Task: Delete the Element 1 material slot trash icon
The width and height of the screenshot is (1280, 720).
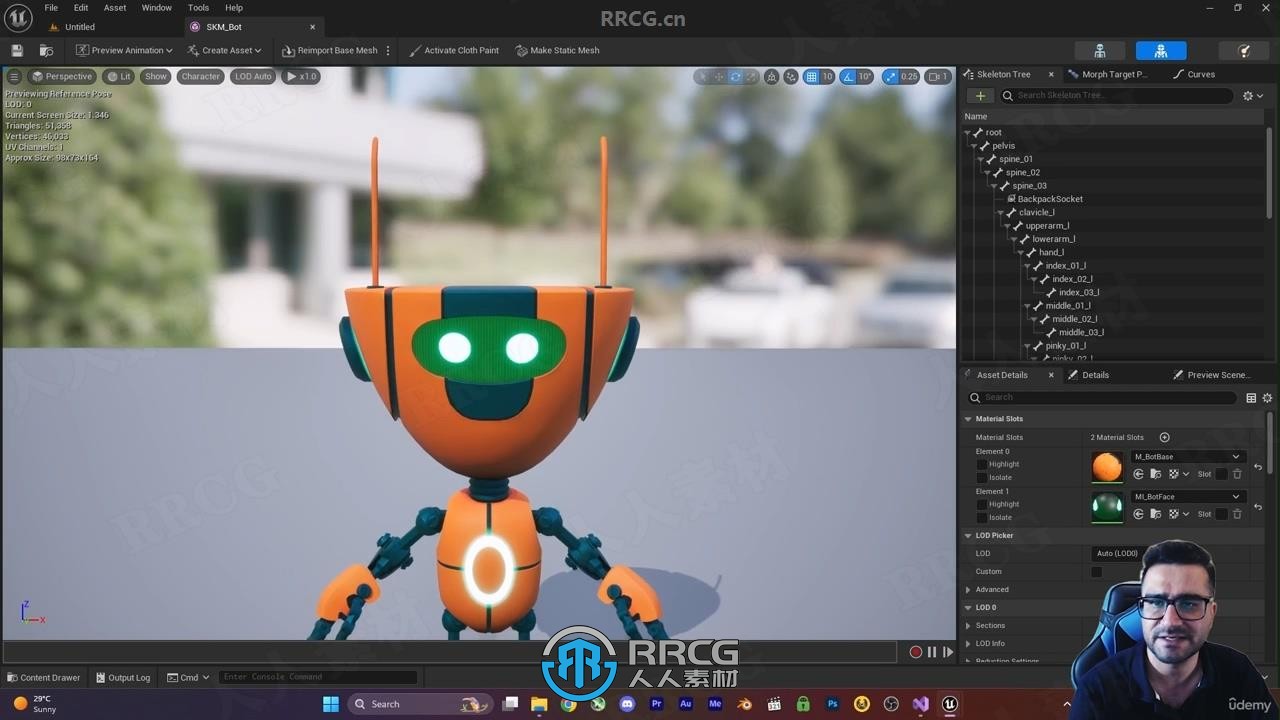Action: click(1237, 514)
